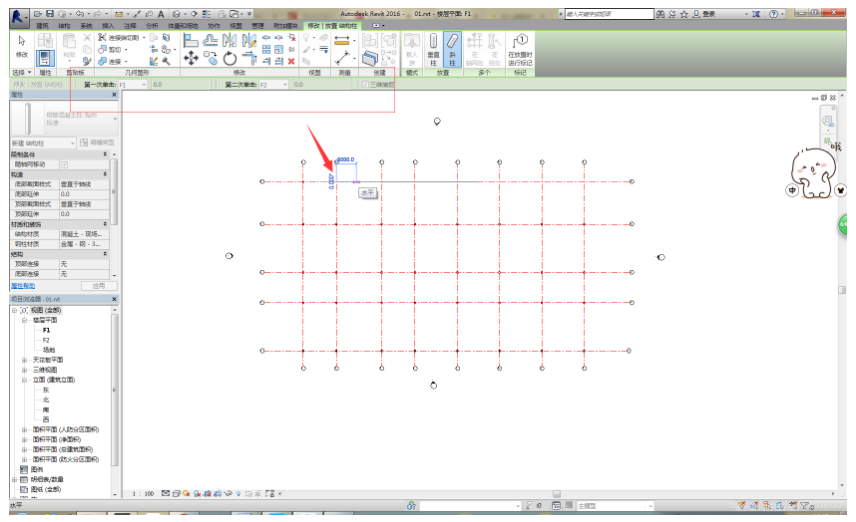Click the Properties help link
This screenshot has height=522, width=856.
click(x=25, y=286)
